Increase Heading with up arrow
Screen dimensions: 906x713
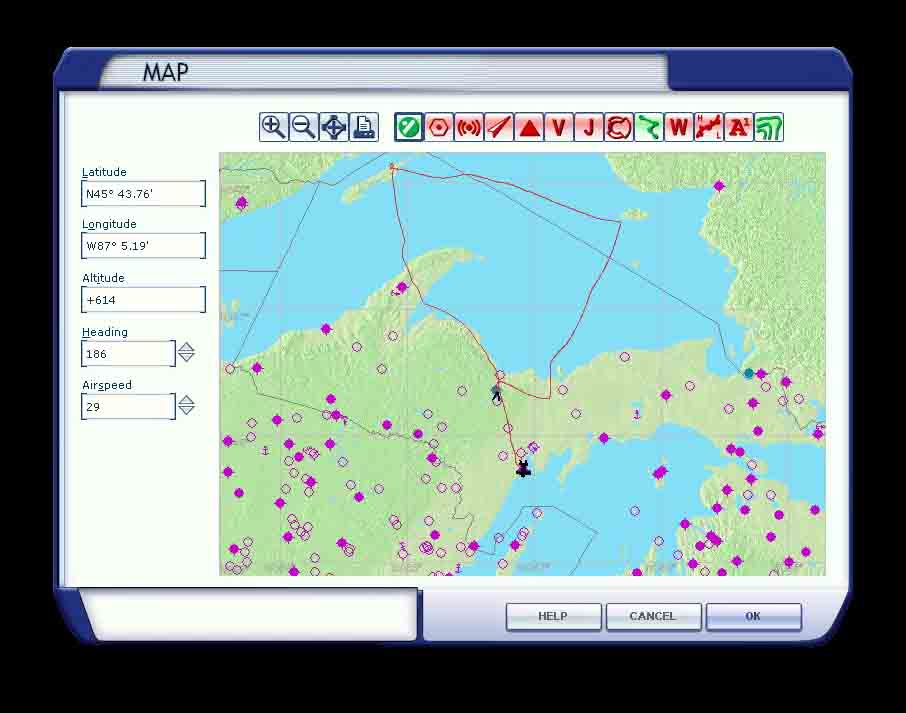pyautogui.click(x=186, y=347)
